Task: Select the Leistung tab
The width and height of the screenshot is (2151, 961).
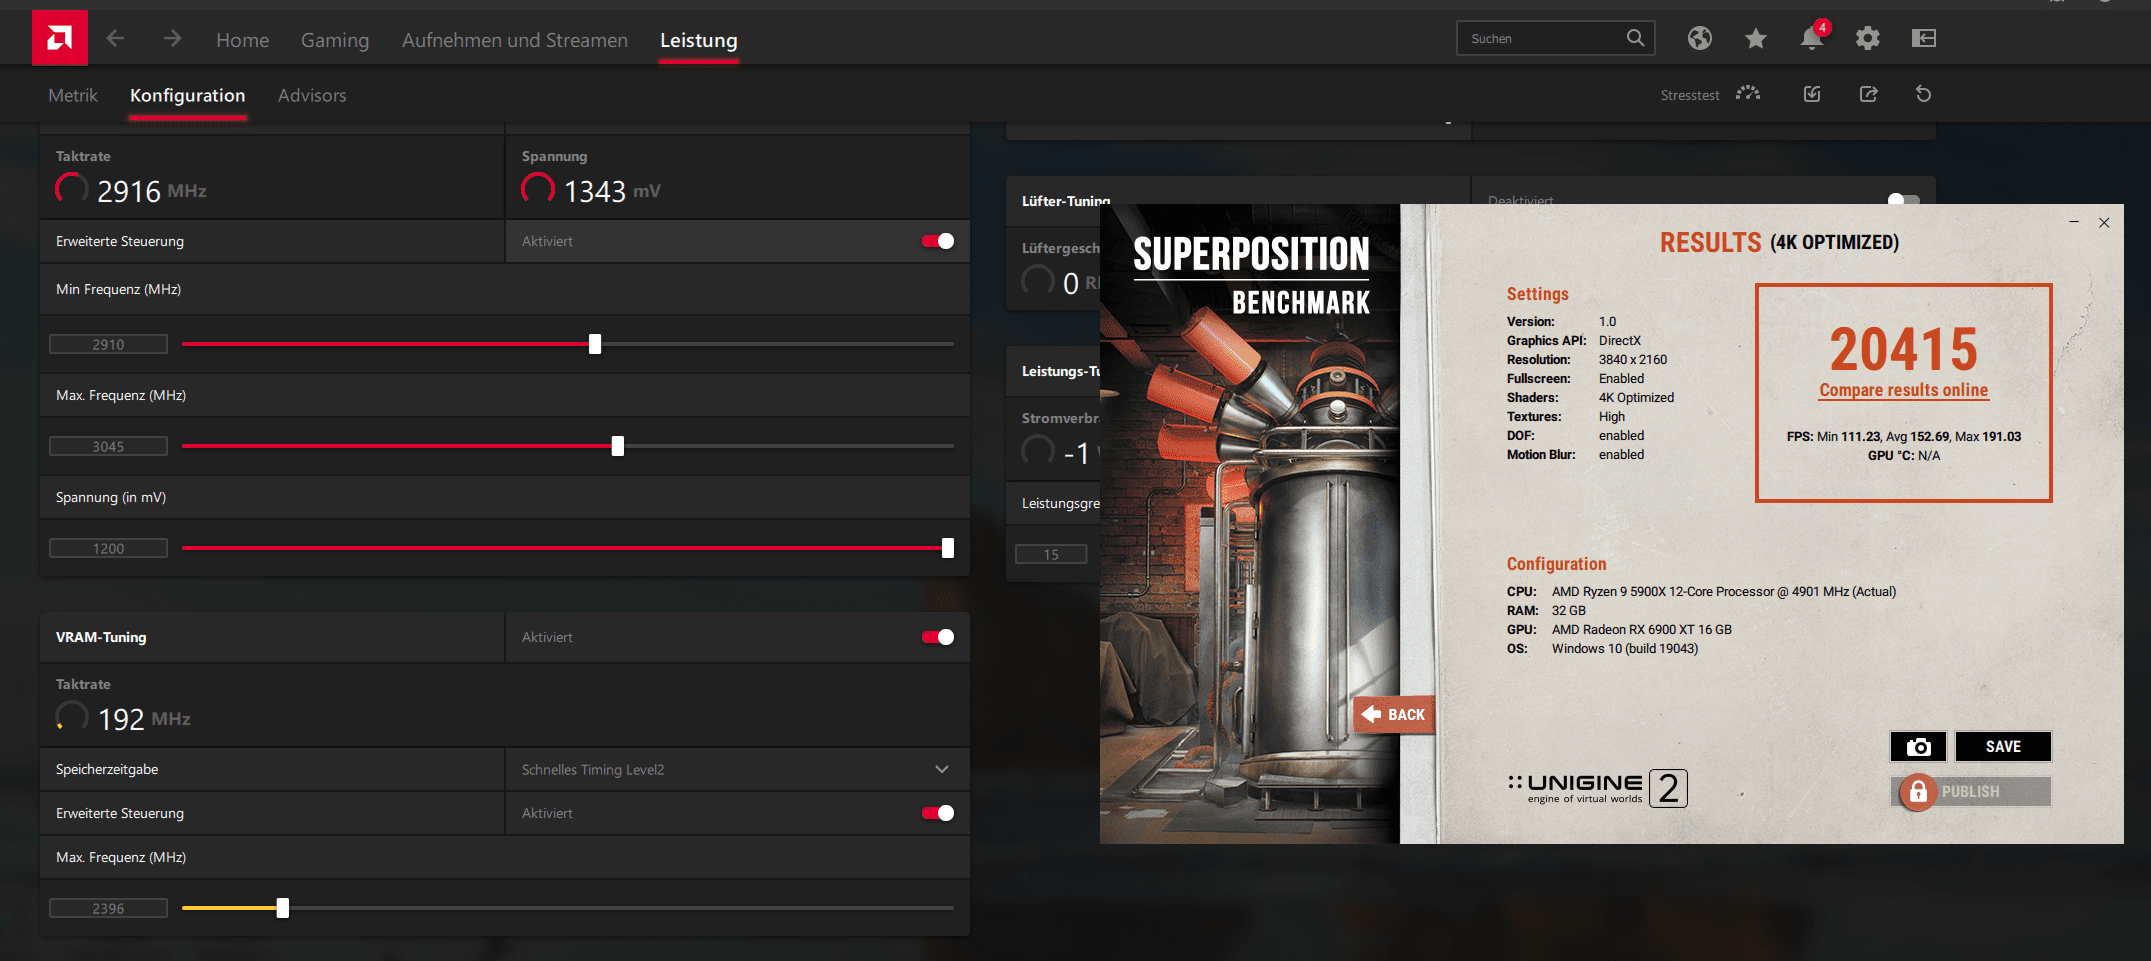Action: (x=699, y=40)
